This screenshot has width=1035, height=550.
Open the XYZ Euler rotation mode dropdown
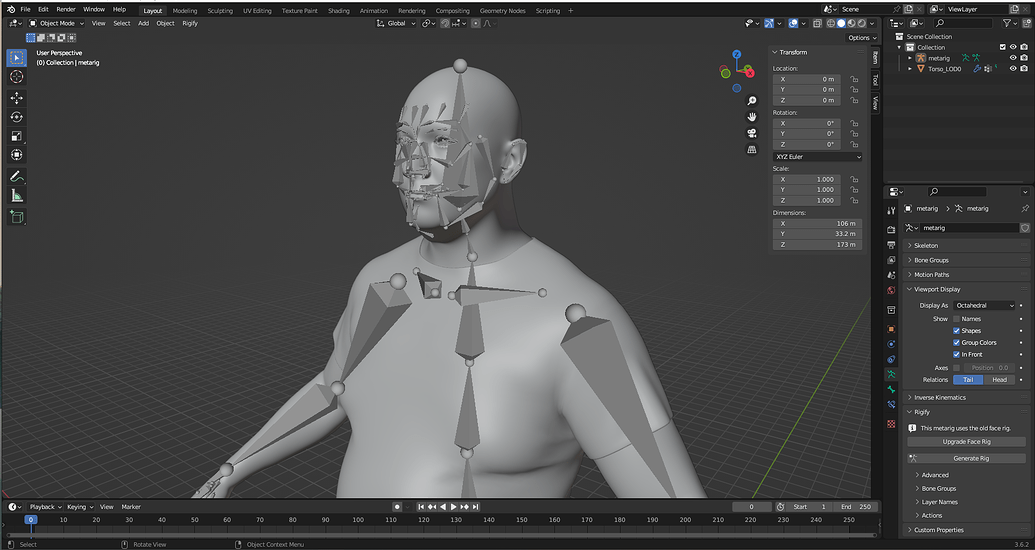click(817, 157)
